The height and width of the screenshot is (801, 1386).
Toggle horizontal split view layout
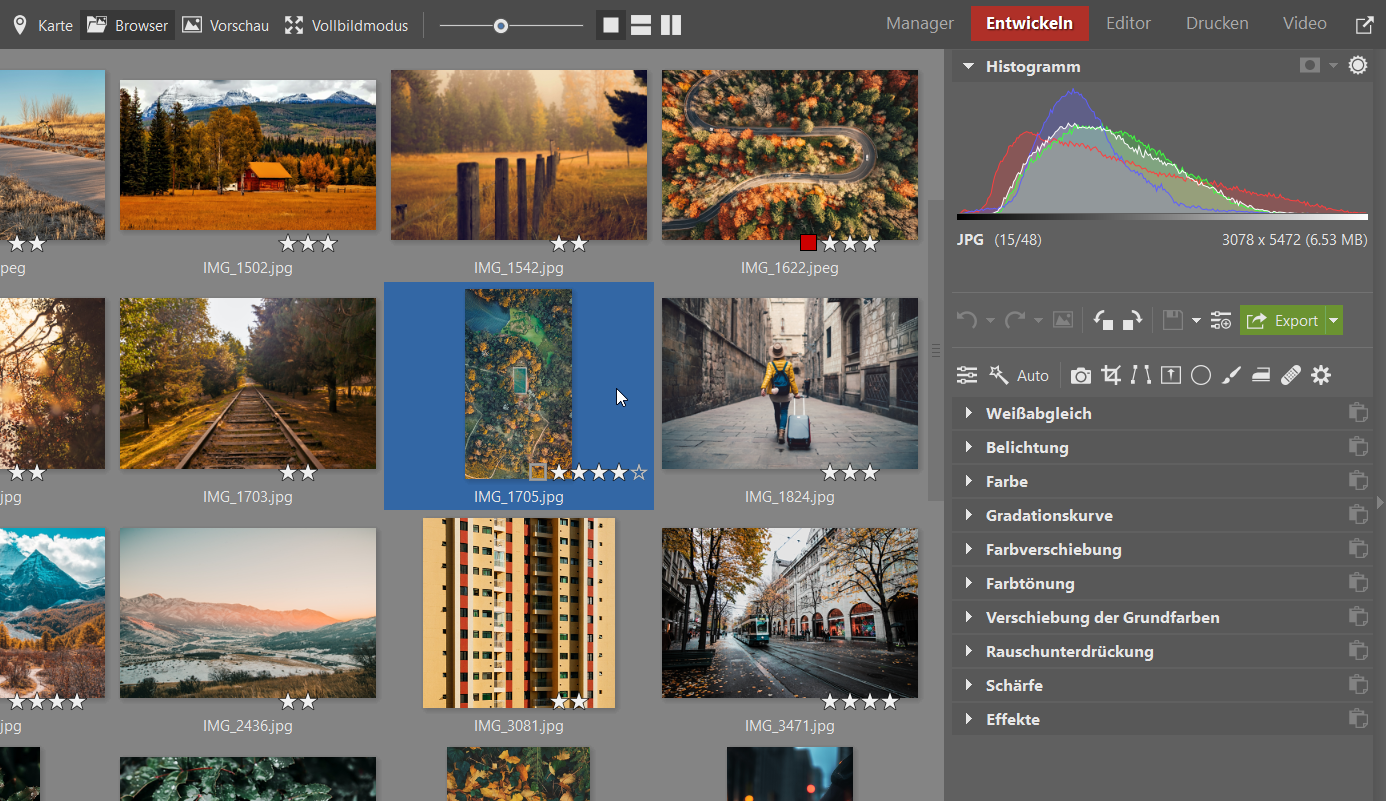(641, 25)
